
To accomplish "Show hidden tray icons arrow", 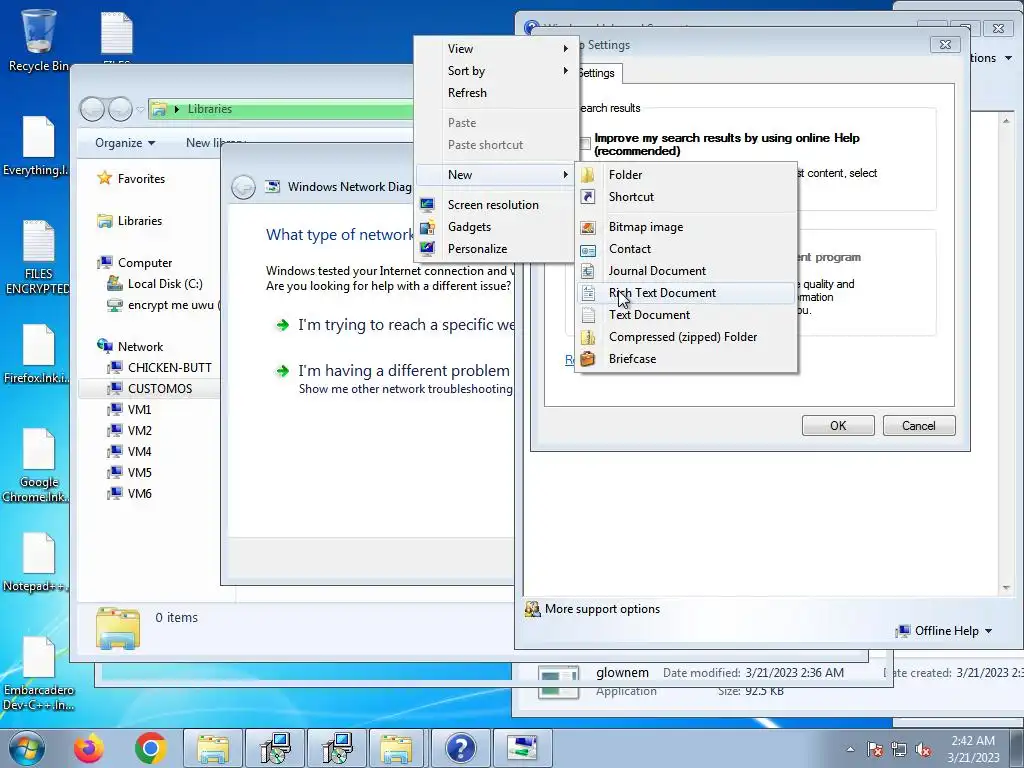I will point(850,749).
